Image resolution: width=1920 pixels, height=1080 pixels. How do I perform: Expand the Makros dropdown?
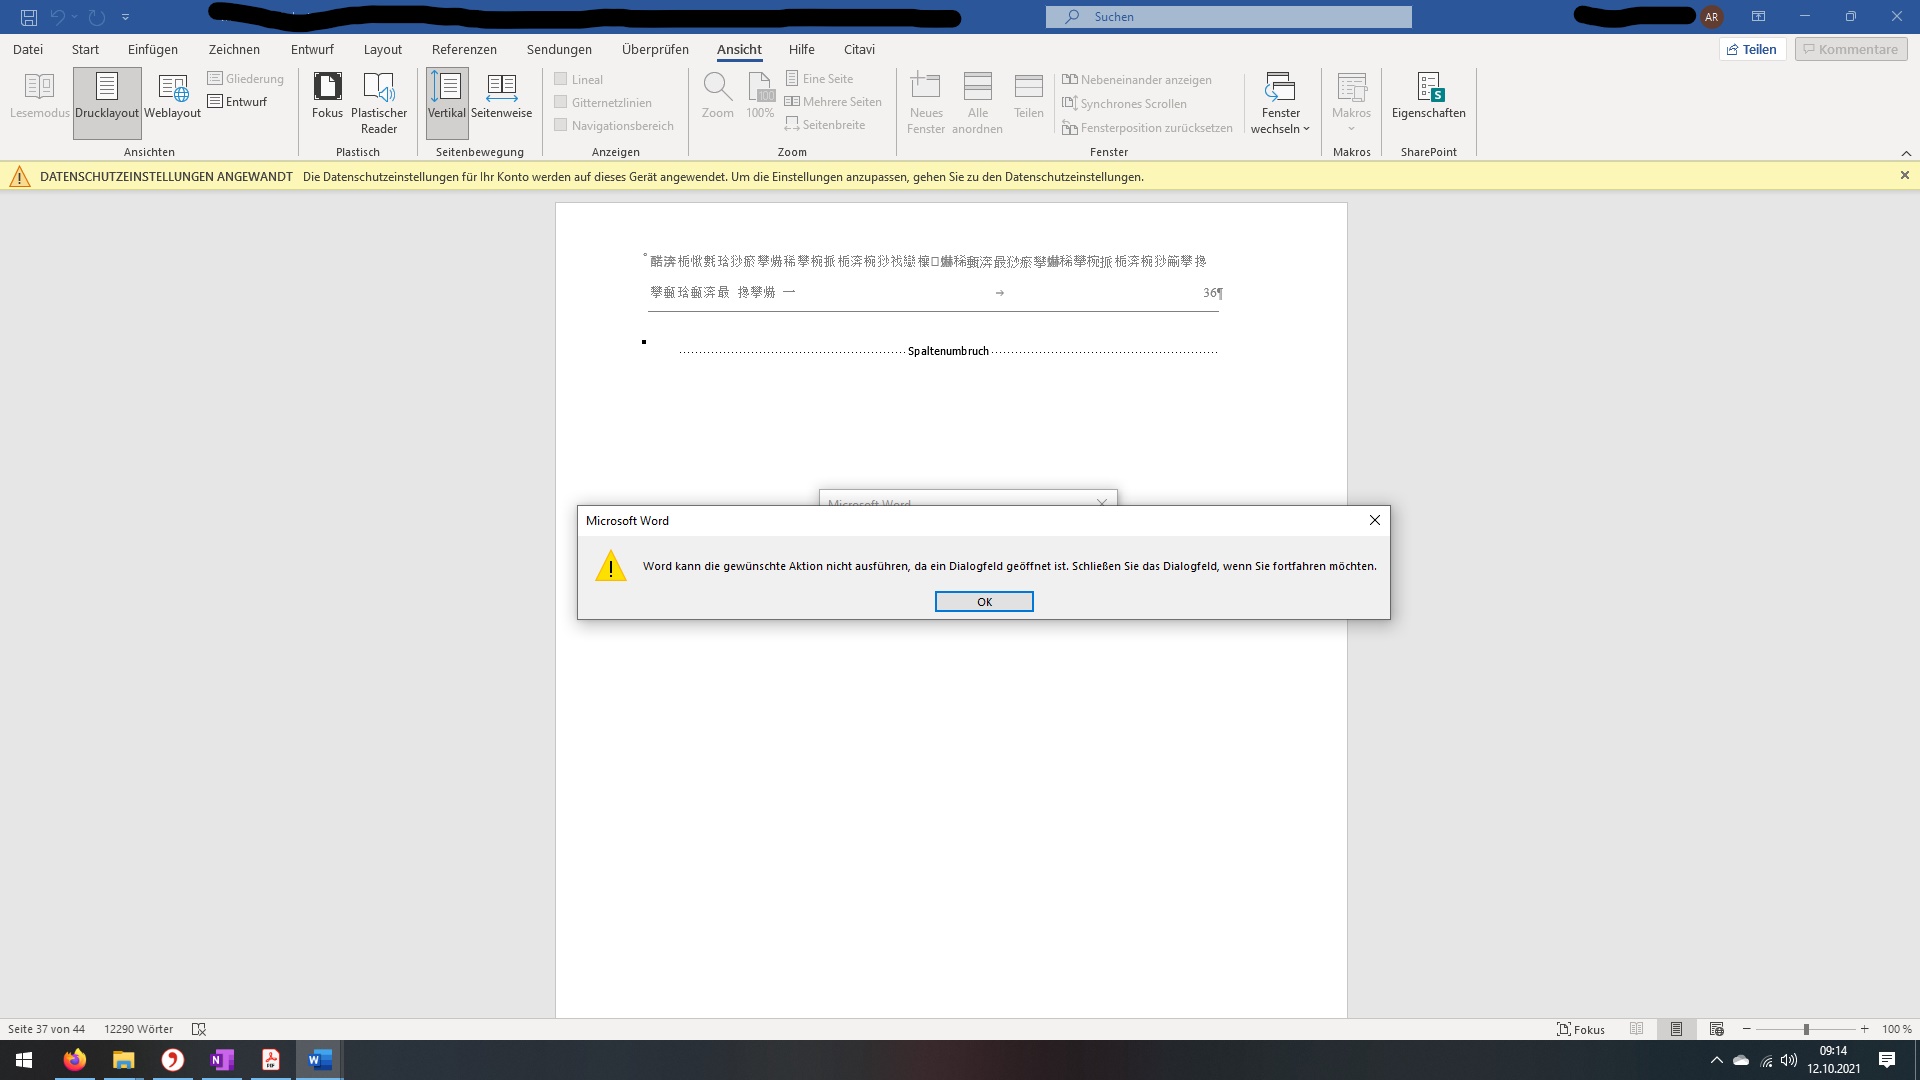point(1351,100)
